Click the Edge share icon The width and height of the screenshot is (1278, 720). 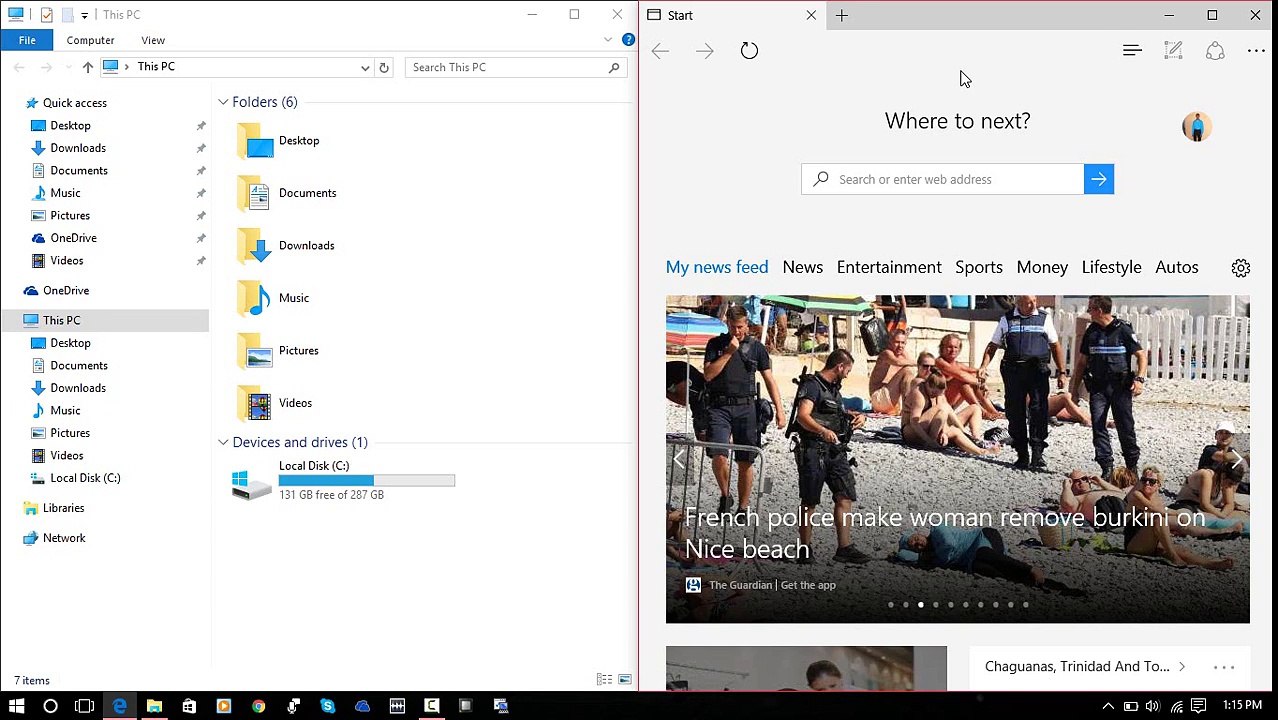click(1215, 51)
